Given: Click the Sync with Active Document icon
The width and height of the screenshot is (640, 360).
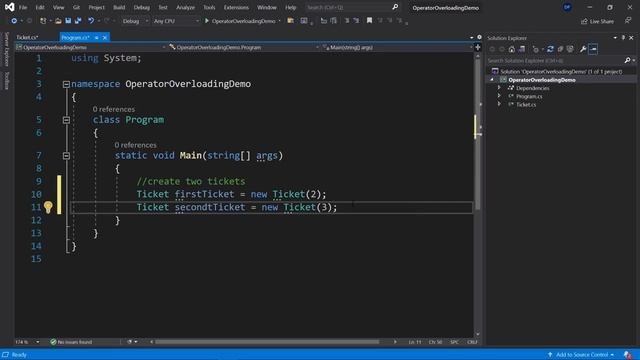Looking at the screenshot, I should (550, 49).
